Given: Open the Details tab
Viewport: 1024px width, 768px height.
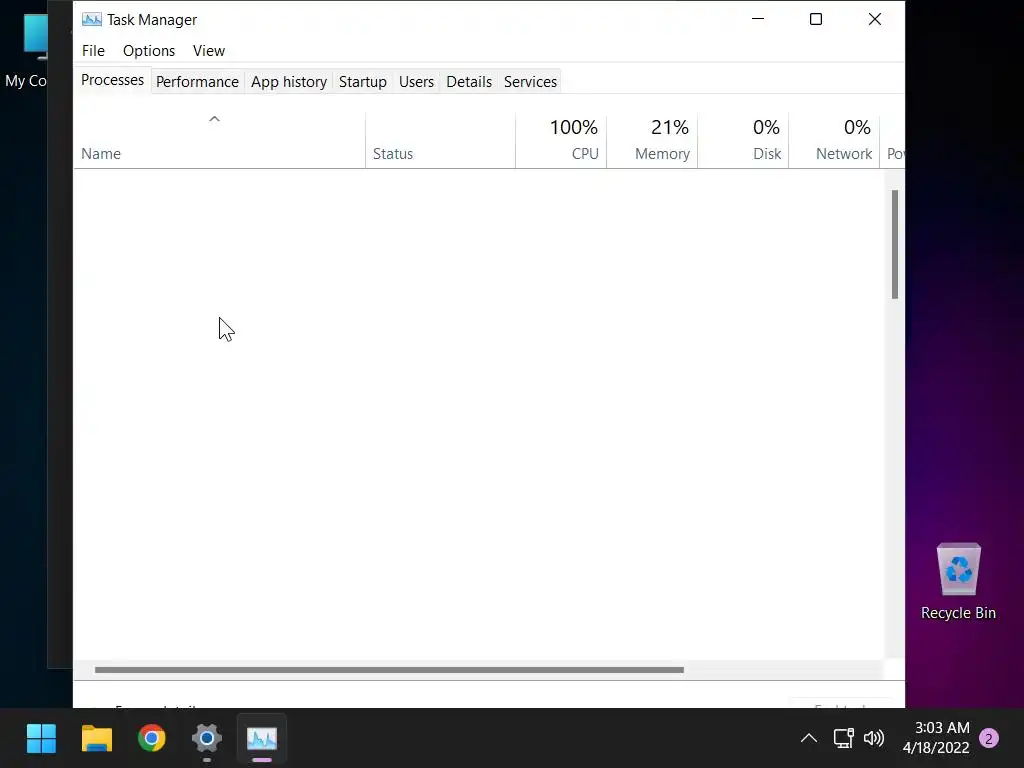Looking at the screenshot, I should [x=469, y=82].
